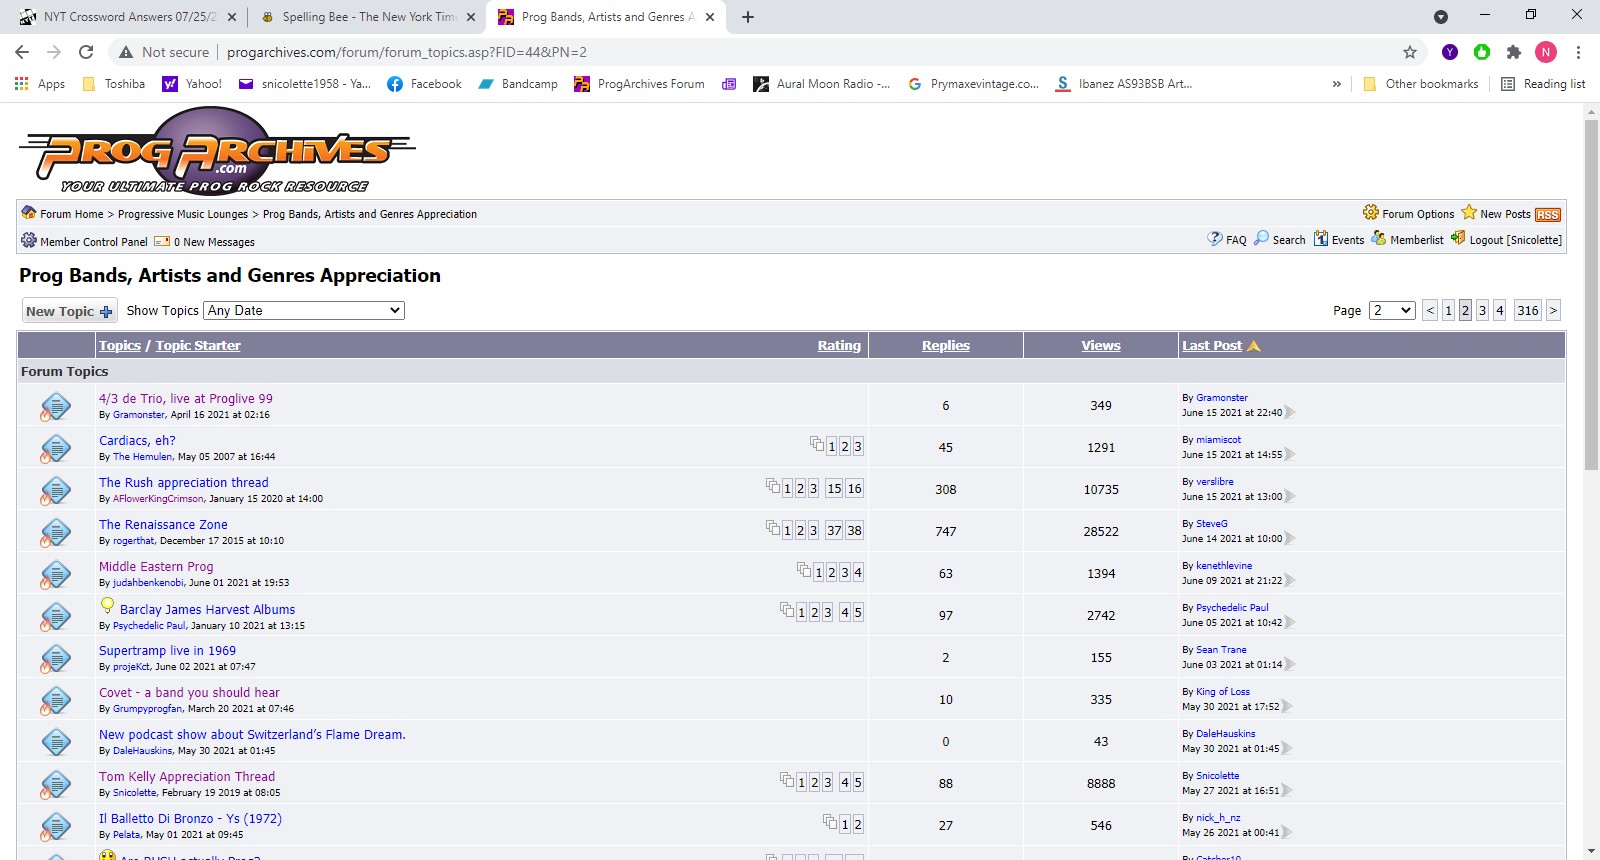Sort by Views column header
The image size is (1600, 860).
coord(1101,345)
